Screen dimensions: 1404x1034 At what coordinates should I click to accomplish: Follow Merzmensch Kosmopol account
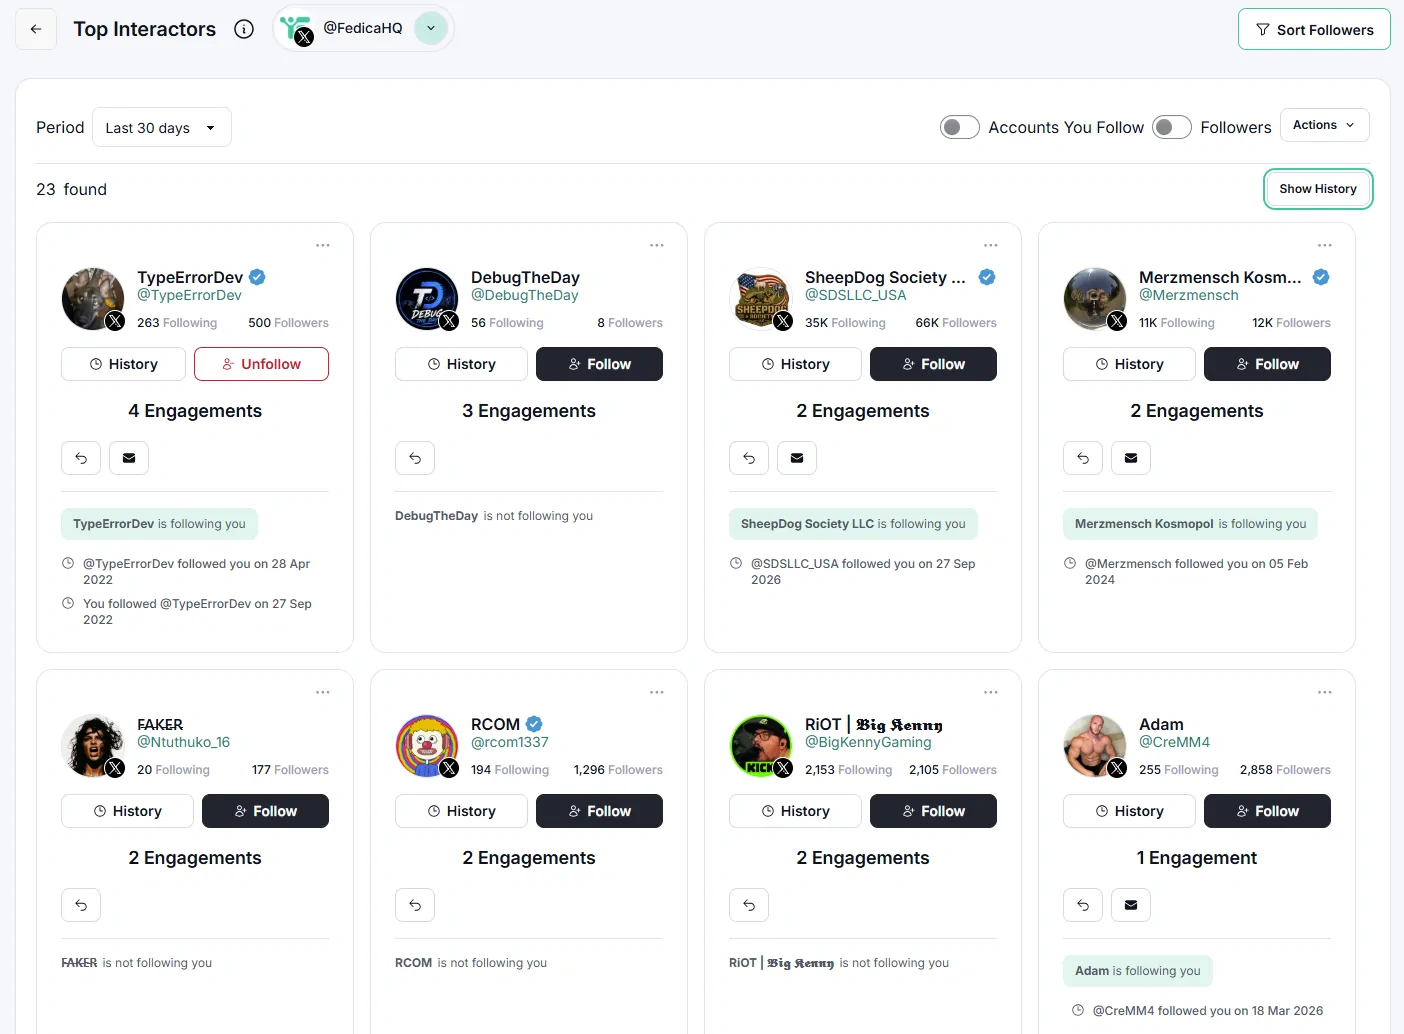[x=1267, y=364]
